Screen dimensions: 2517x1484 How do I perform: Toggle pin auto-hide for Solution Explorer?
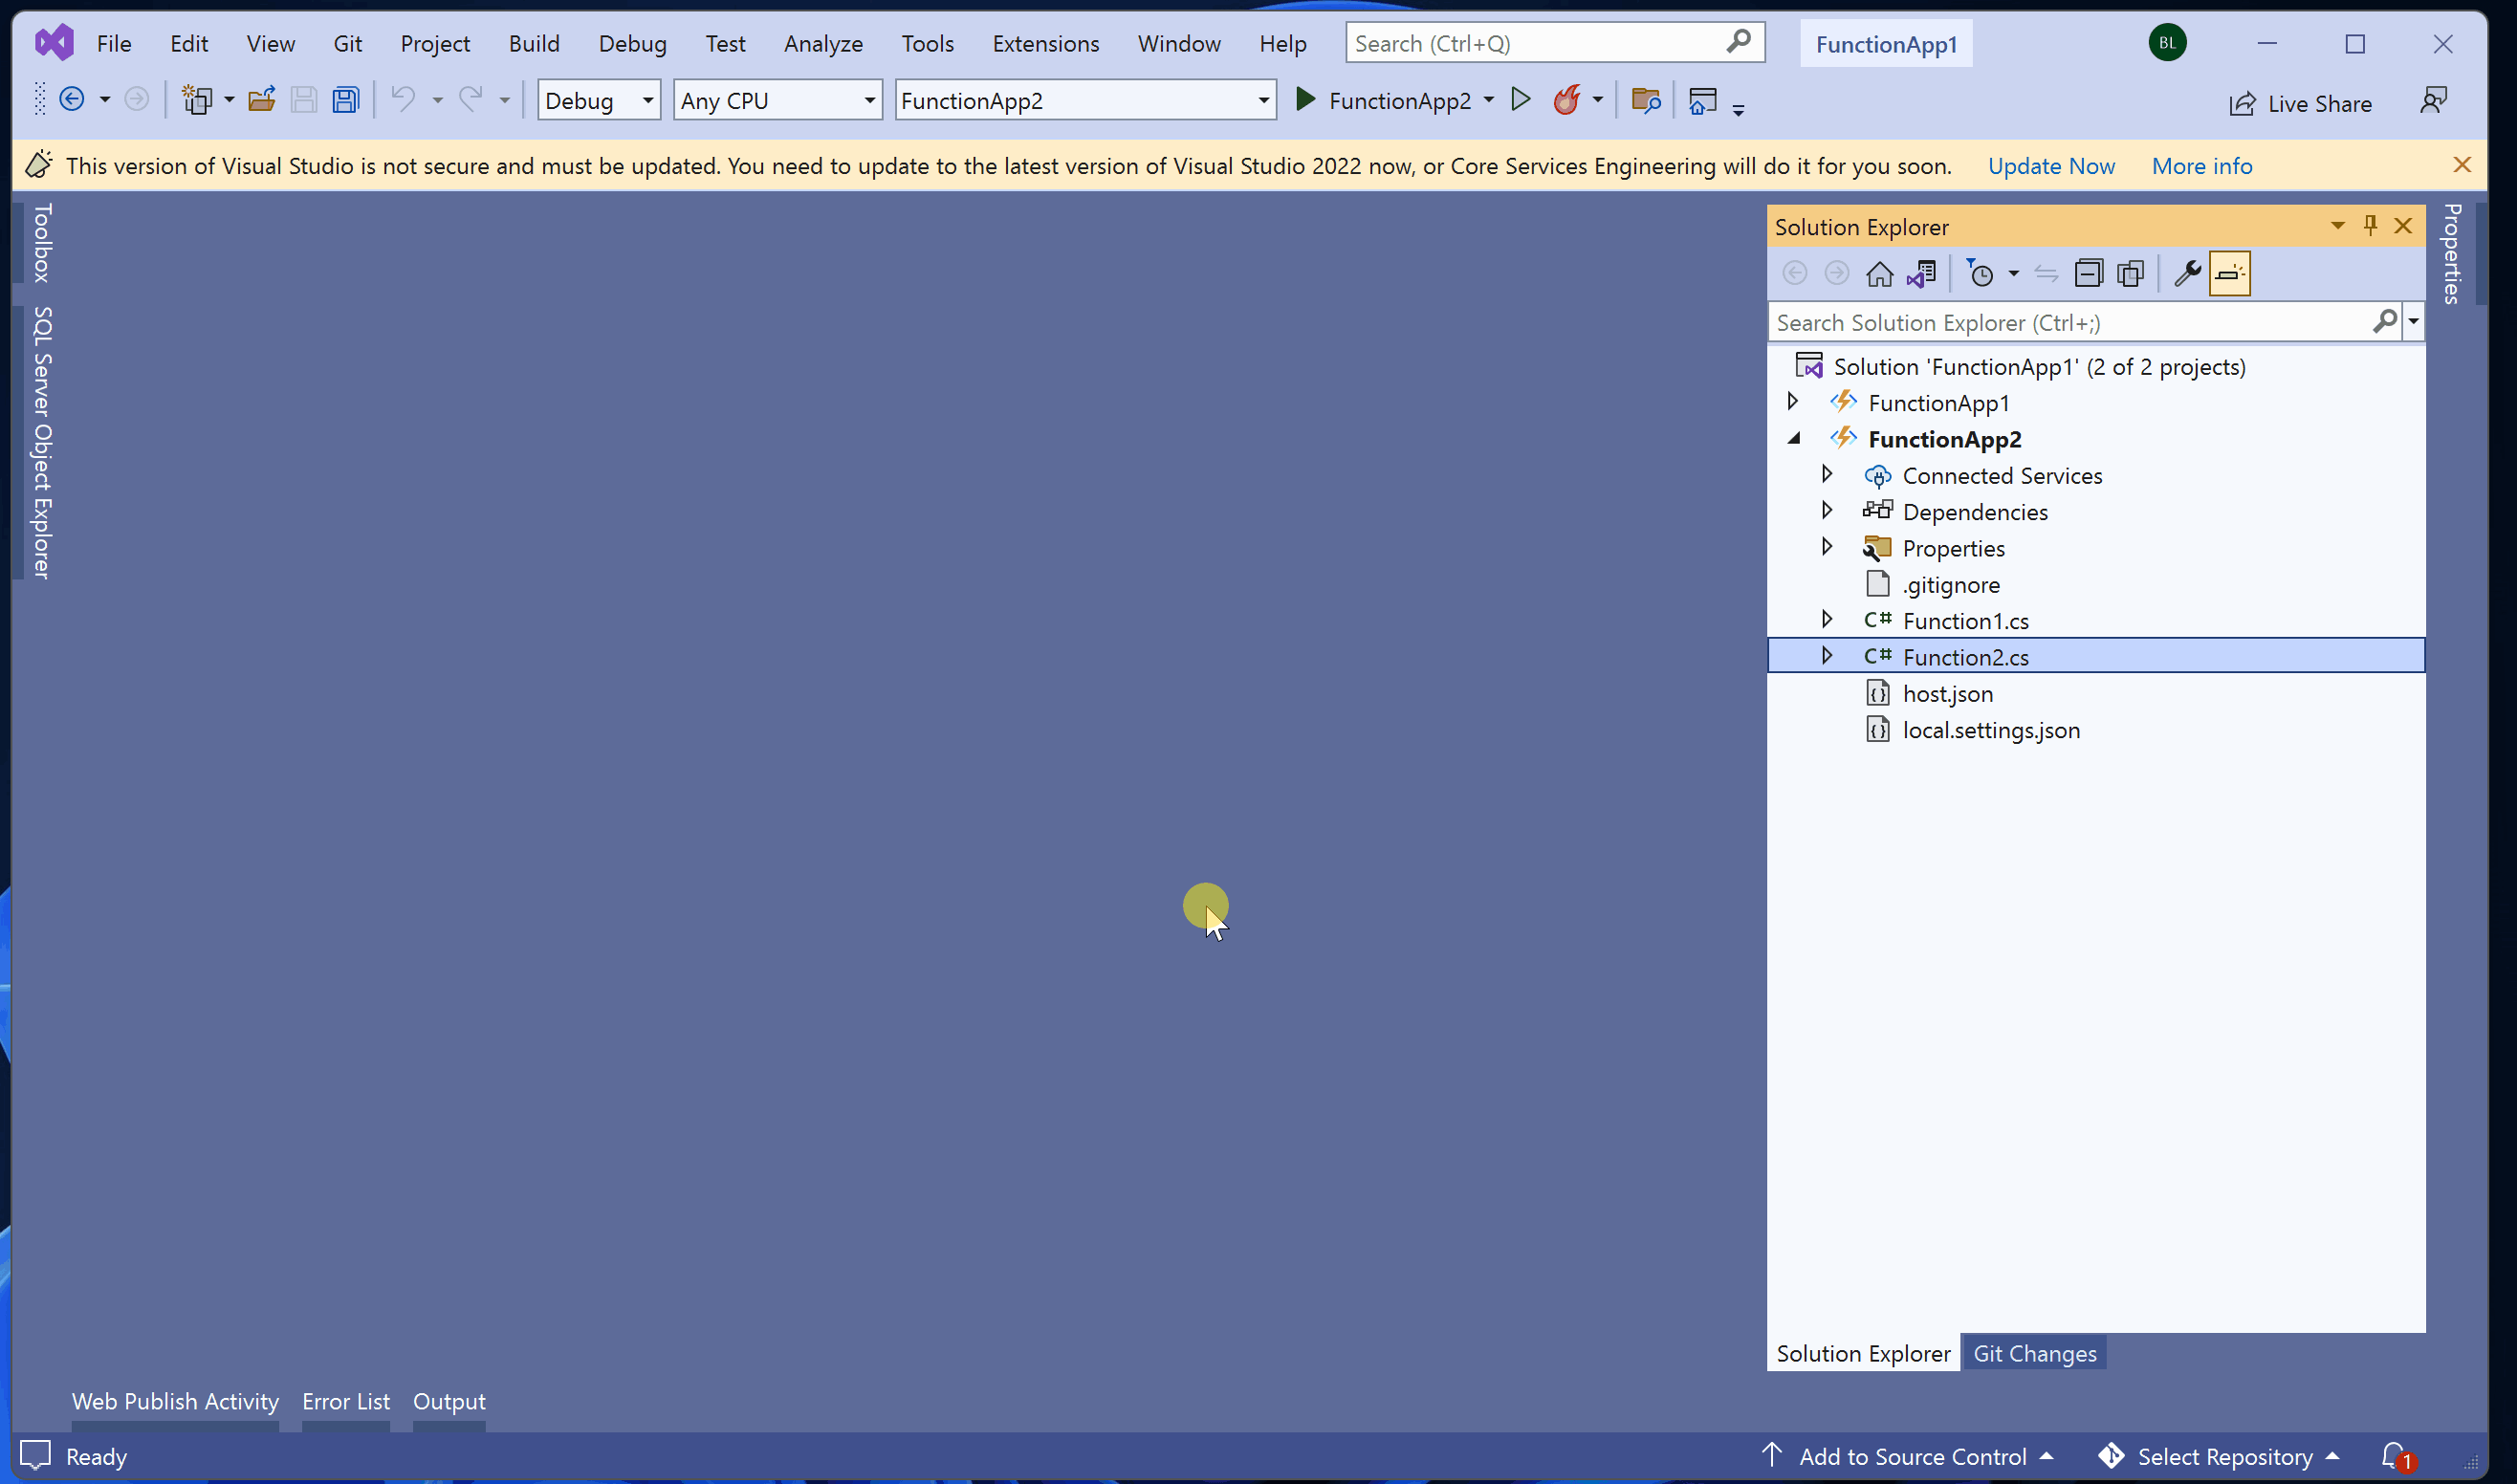click(x=2370, y=226)
